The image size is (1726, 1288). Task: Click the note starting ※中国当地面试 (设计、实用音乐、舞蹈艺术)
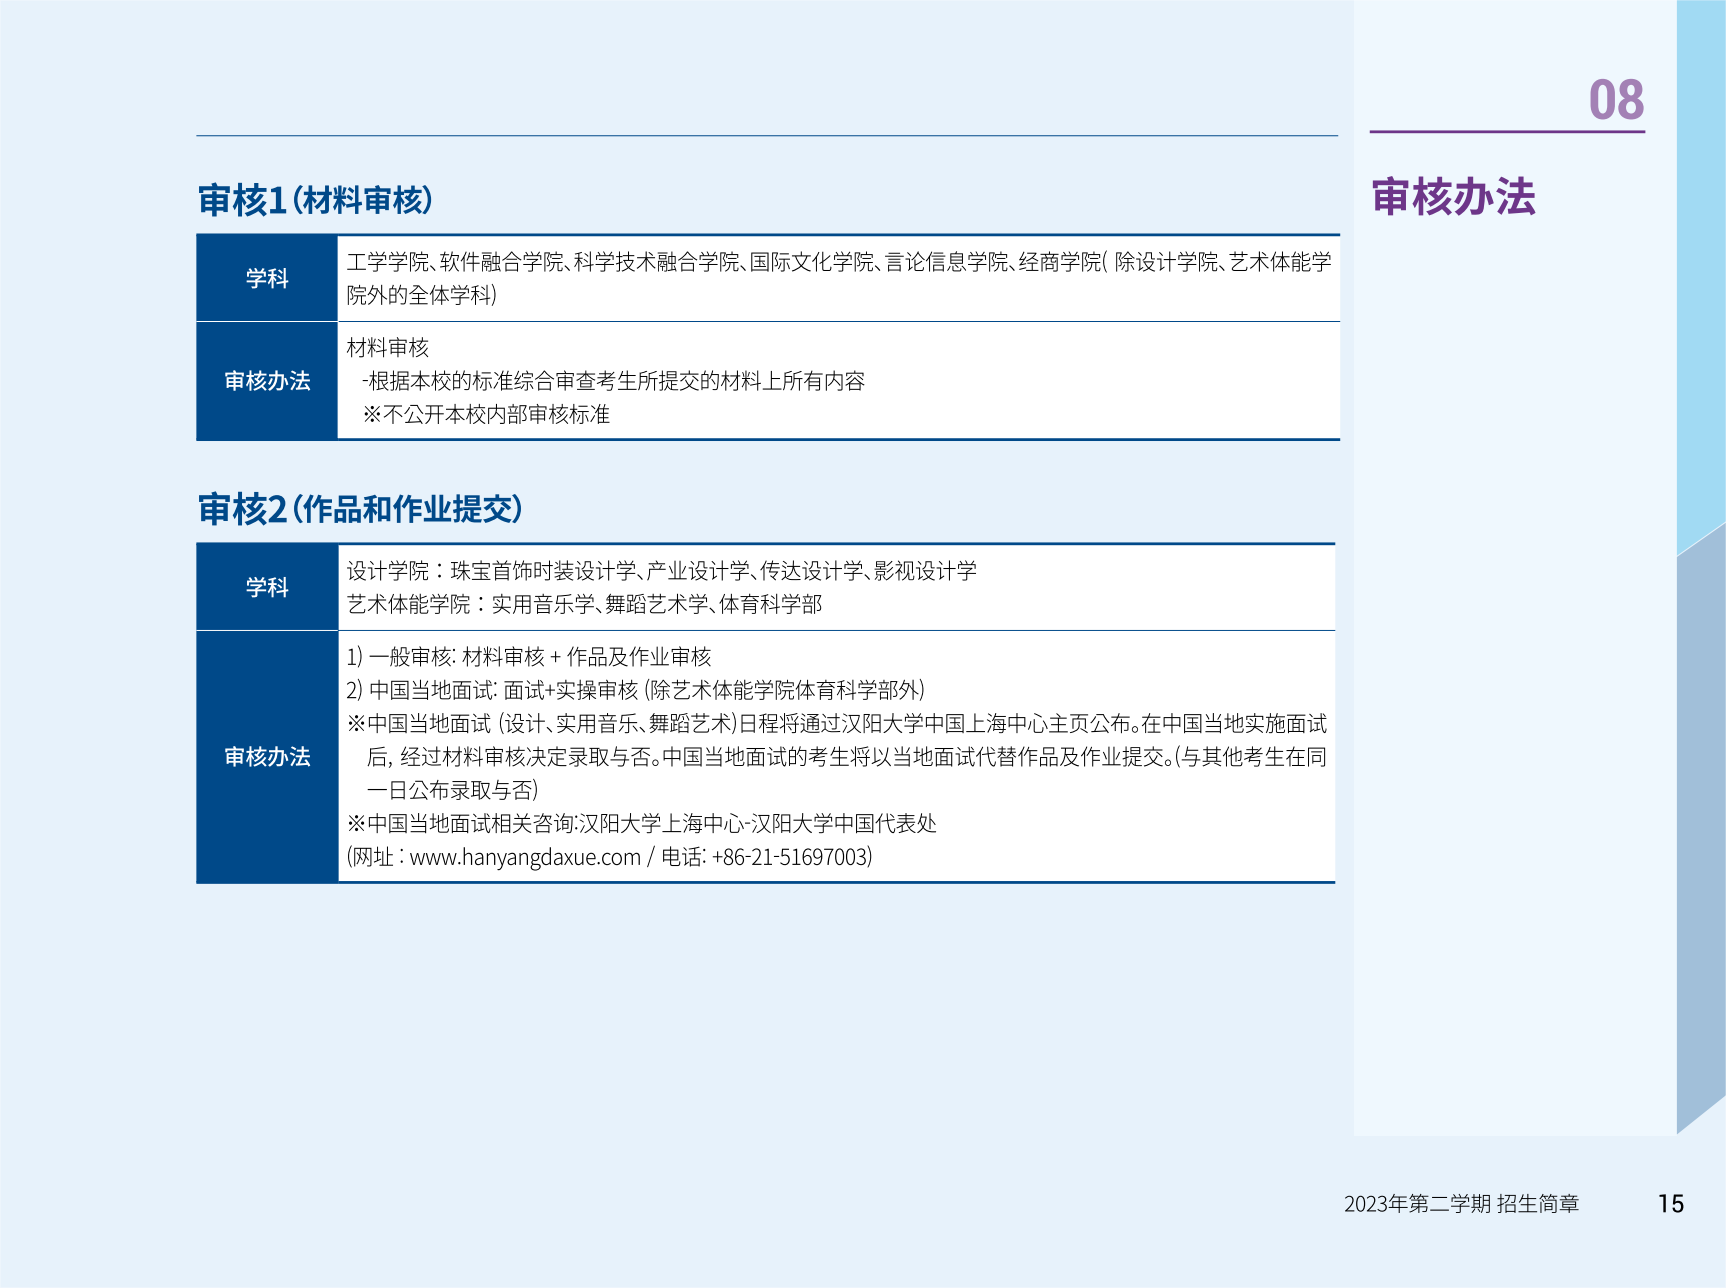pos(837,724)
